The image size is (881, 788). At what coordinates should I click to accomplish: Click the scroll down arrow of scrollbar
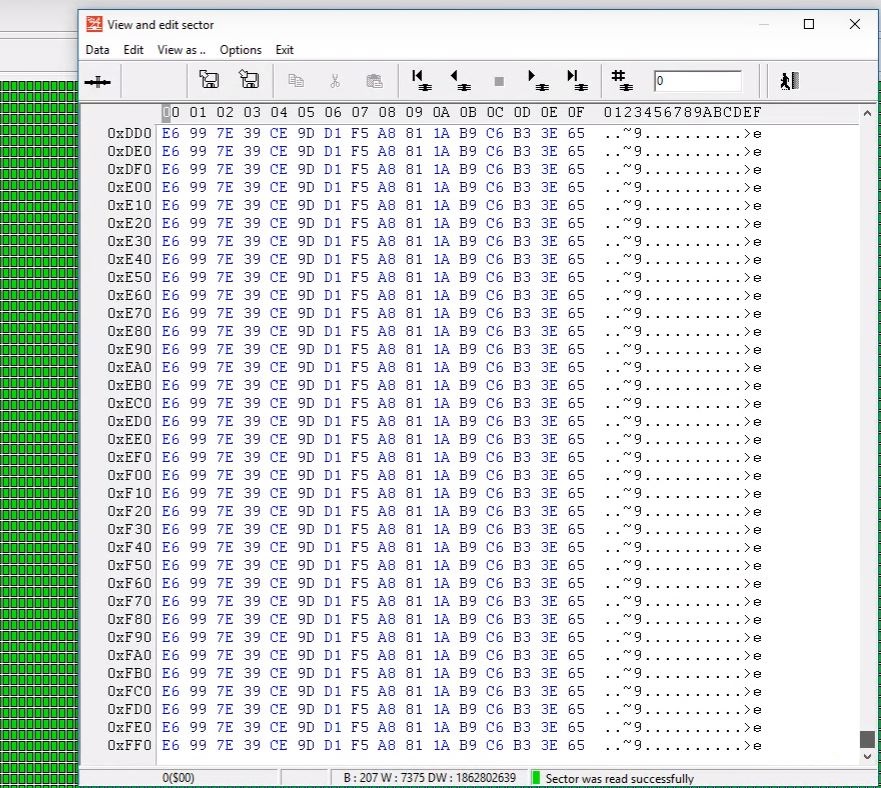click(x=867, y=757)
